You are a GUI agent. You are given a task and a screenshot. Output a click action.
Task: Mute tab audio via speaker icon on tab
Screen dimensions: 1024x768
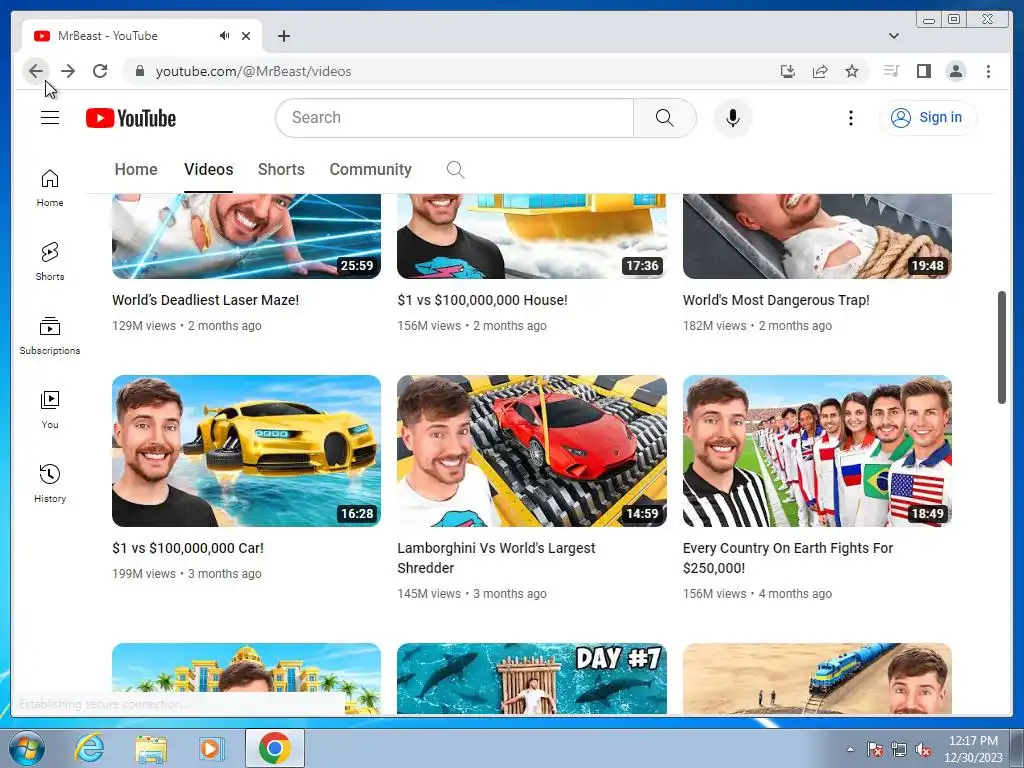[x=224, y=36]
